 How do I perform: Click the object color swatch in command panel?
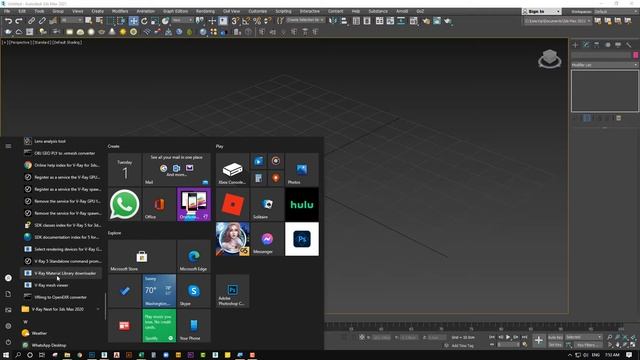tap(636, 55)
